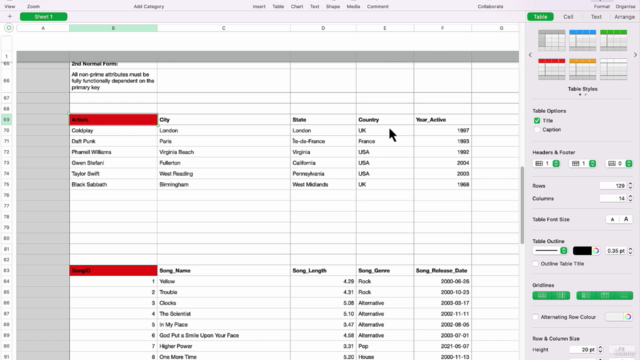Enable Alternating Row Colour checkbox
Image resolution: width=640 pixels, height=360 pixels.
pos(536,317)
